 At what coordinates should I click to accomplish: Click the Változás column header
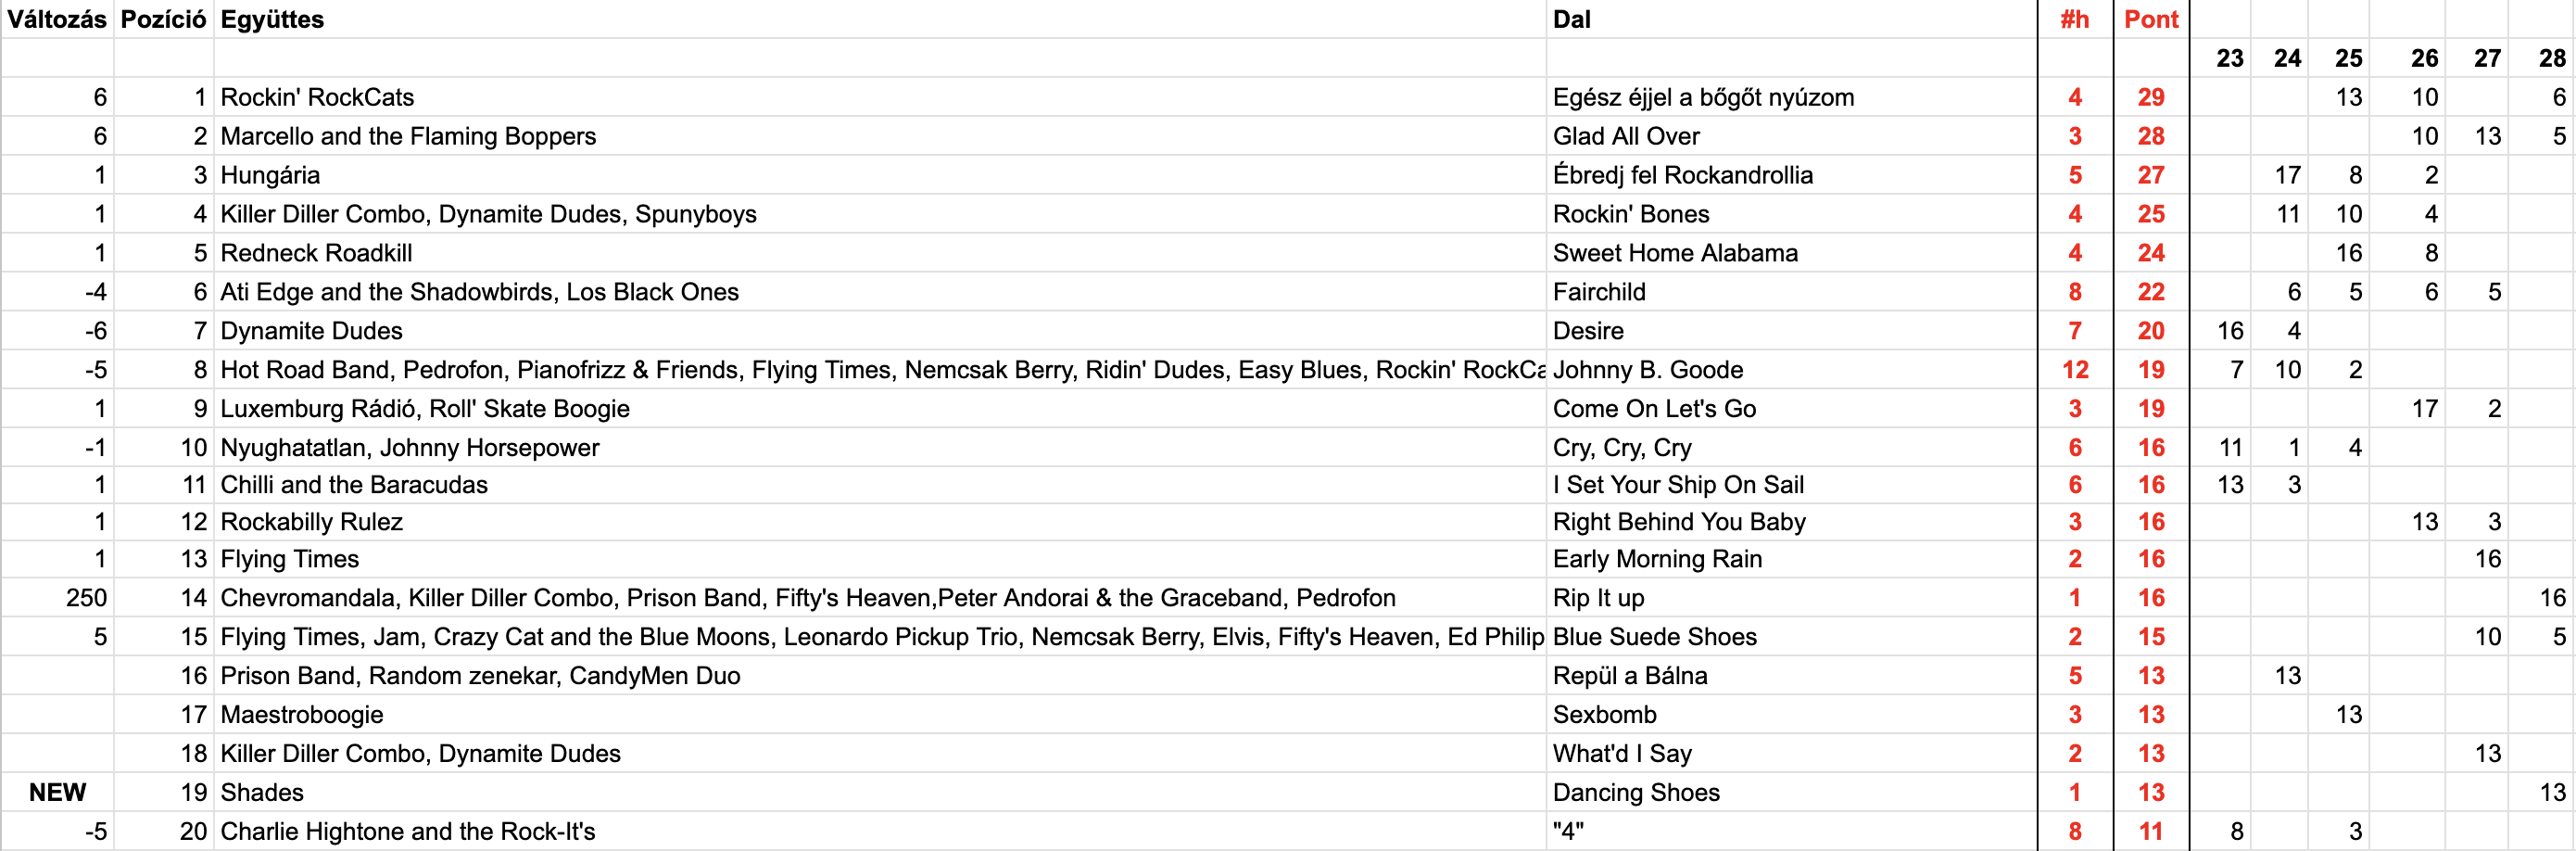pyautogui.click(x=57, y=20)
